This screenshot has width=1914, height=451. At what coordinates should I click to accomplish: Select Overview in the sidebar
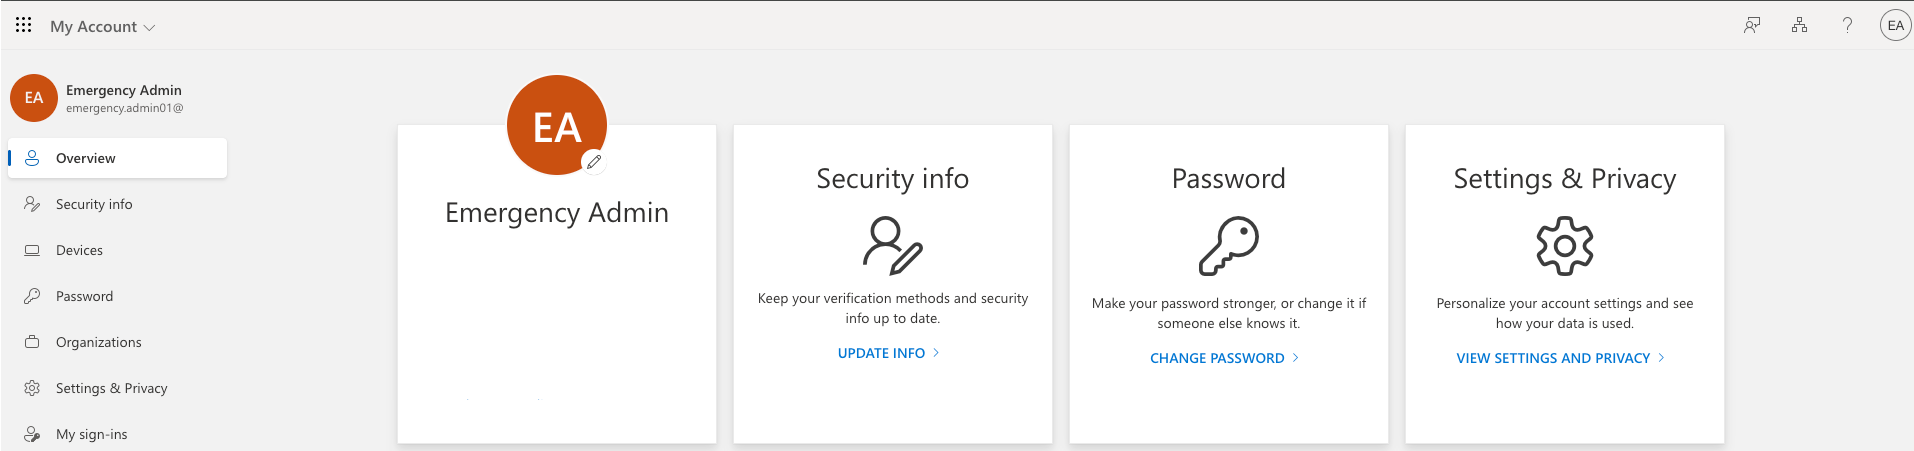pos(86,158)
